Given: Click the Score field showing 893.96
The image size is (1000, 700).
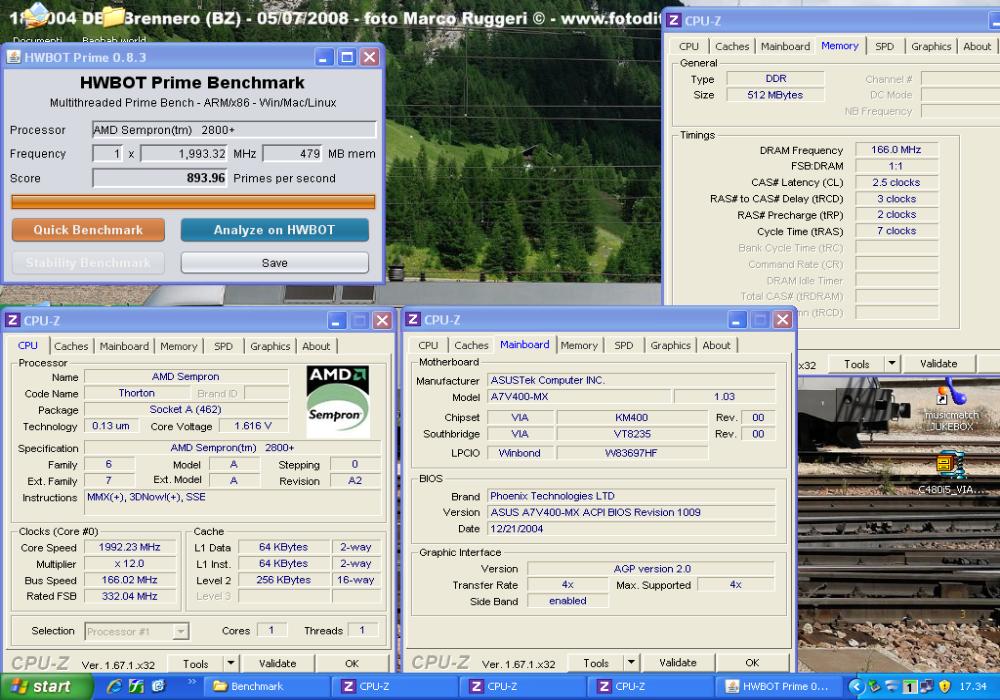Looking at the screenshot, I should pos(159,178).
